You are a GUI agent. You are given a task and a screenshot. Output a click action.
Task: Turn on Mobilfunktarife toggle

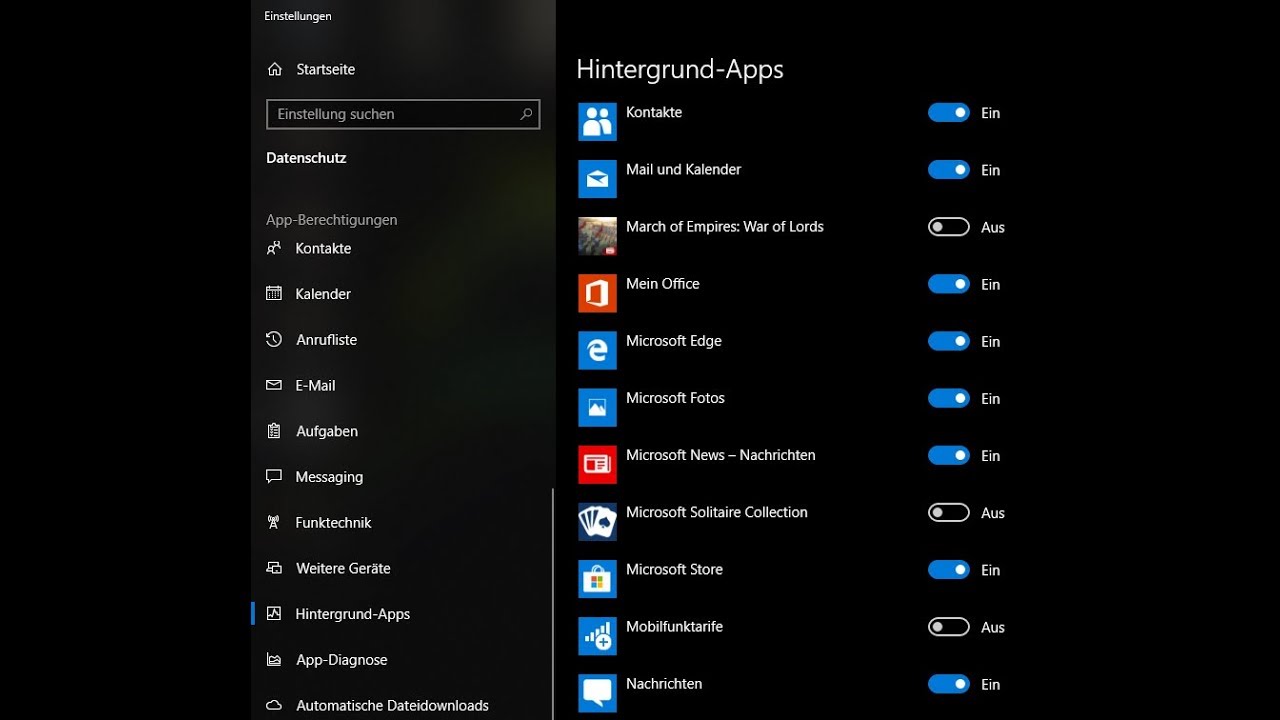tap(949, 627)
